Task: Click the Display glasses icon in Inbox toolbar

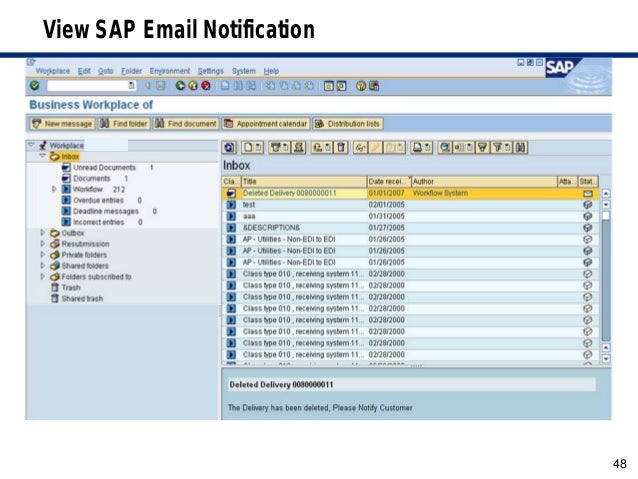Action: (x=360, y=147)
